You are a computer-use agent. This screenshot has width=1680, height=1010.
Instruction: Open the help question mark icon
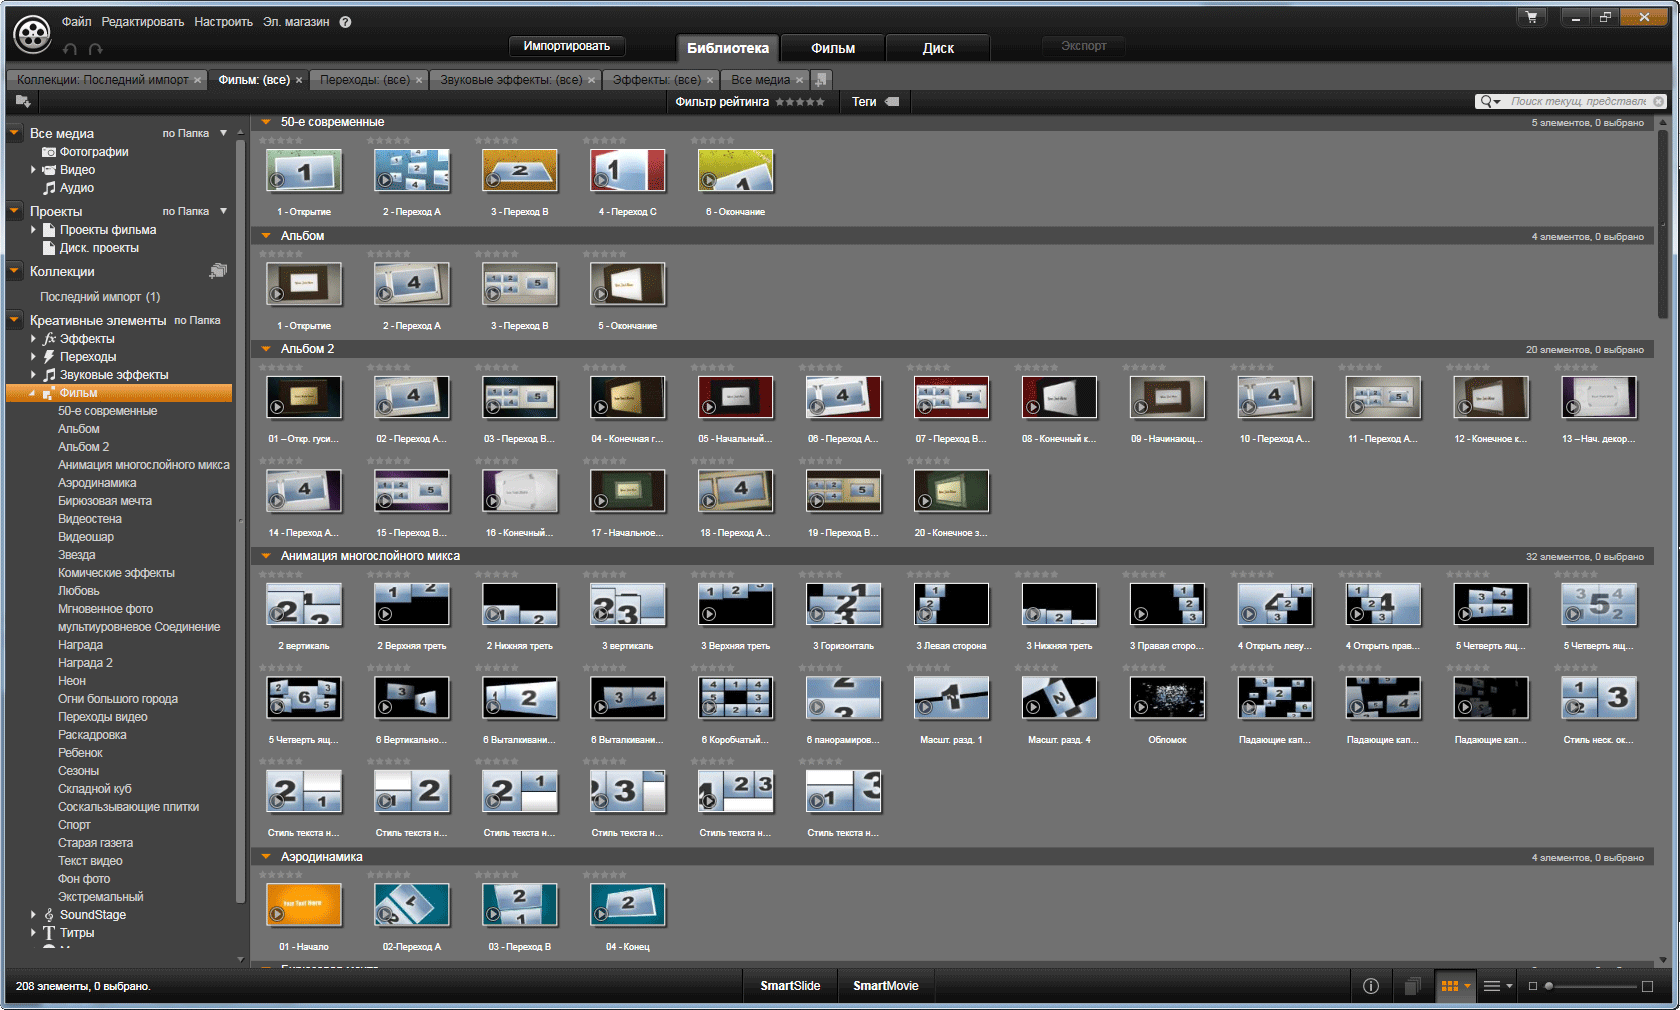tap(345, 22)
